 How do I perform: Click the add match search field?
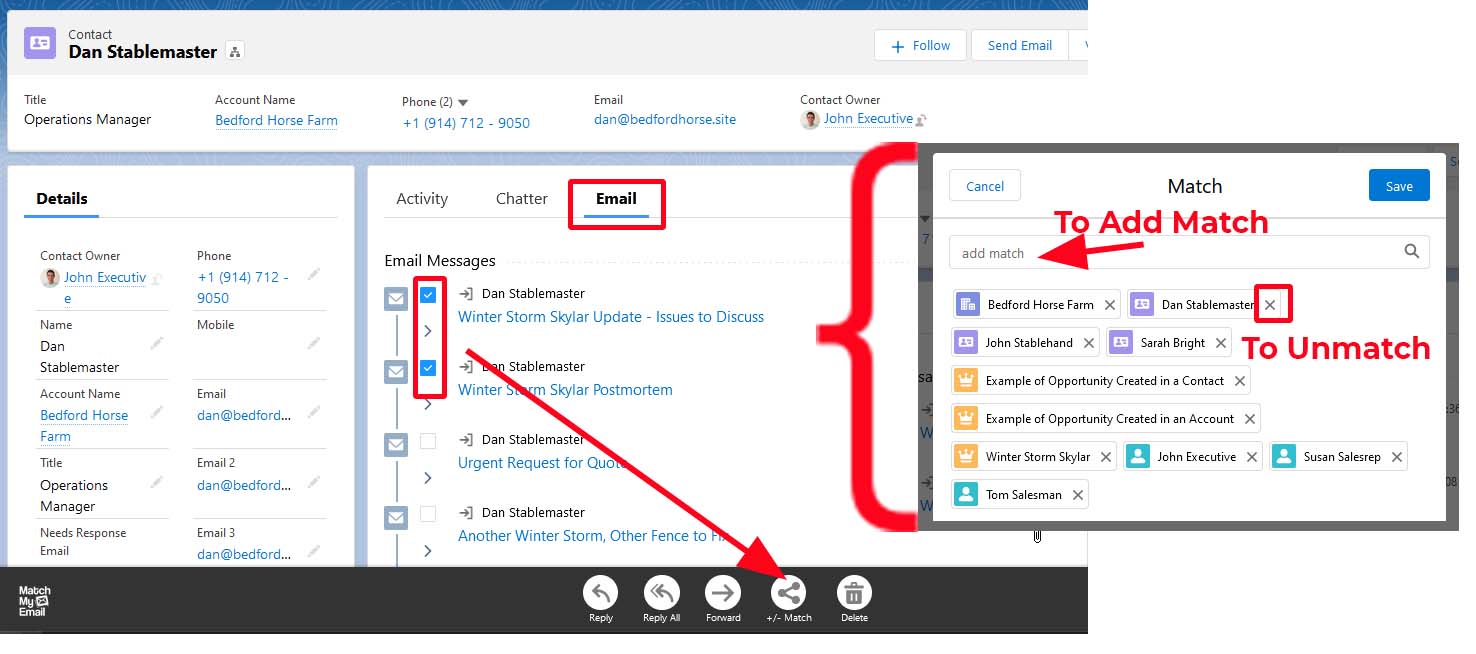coord(1175,253)
